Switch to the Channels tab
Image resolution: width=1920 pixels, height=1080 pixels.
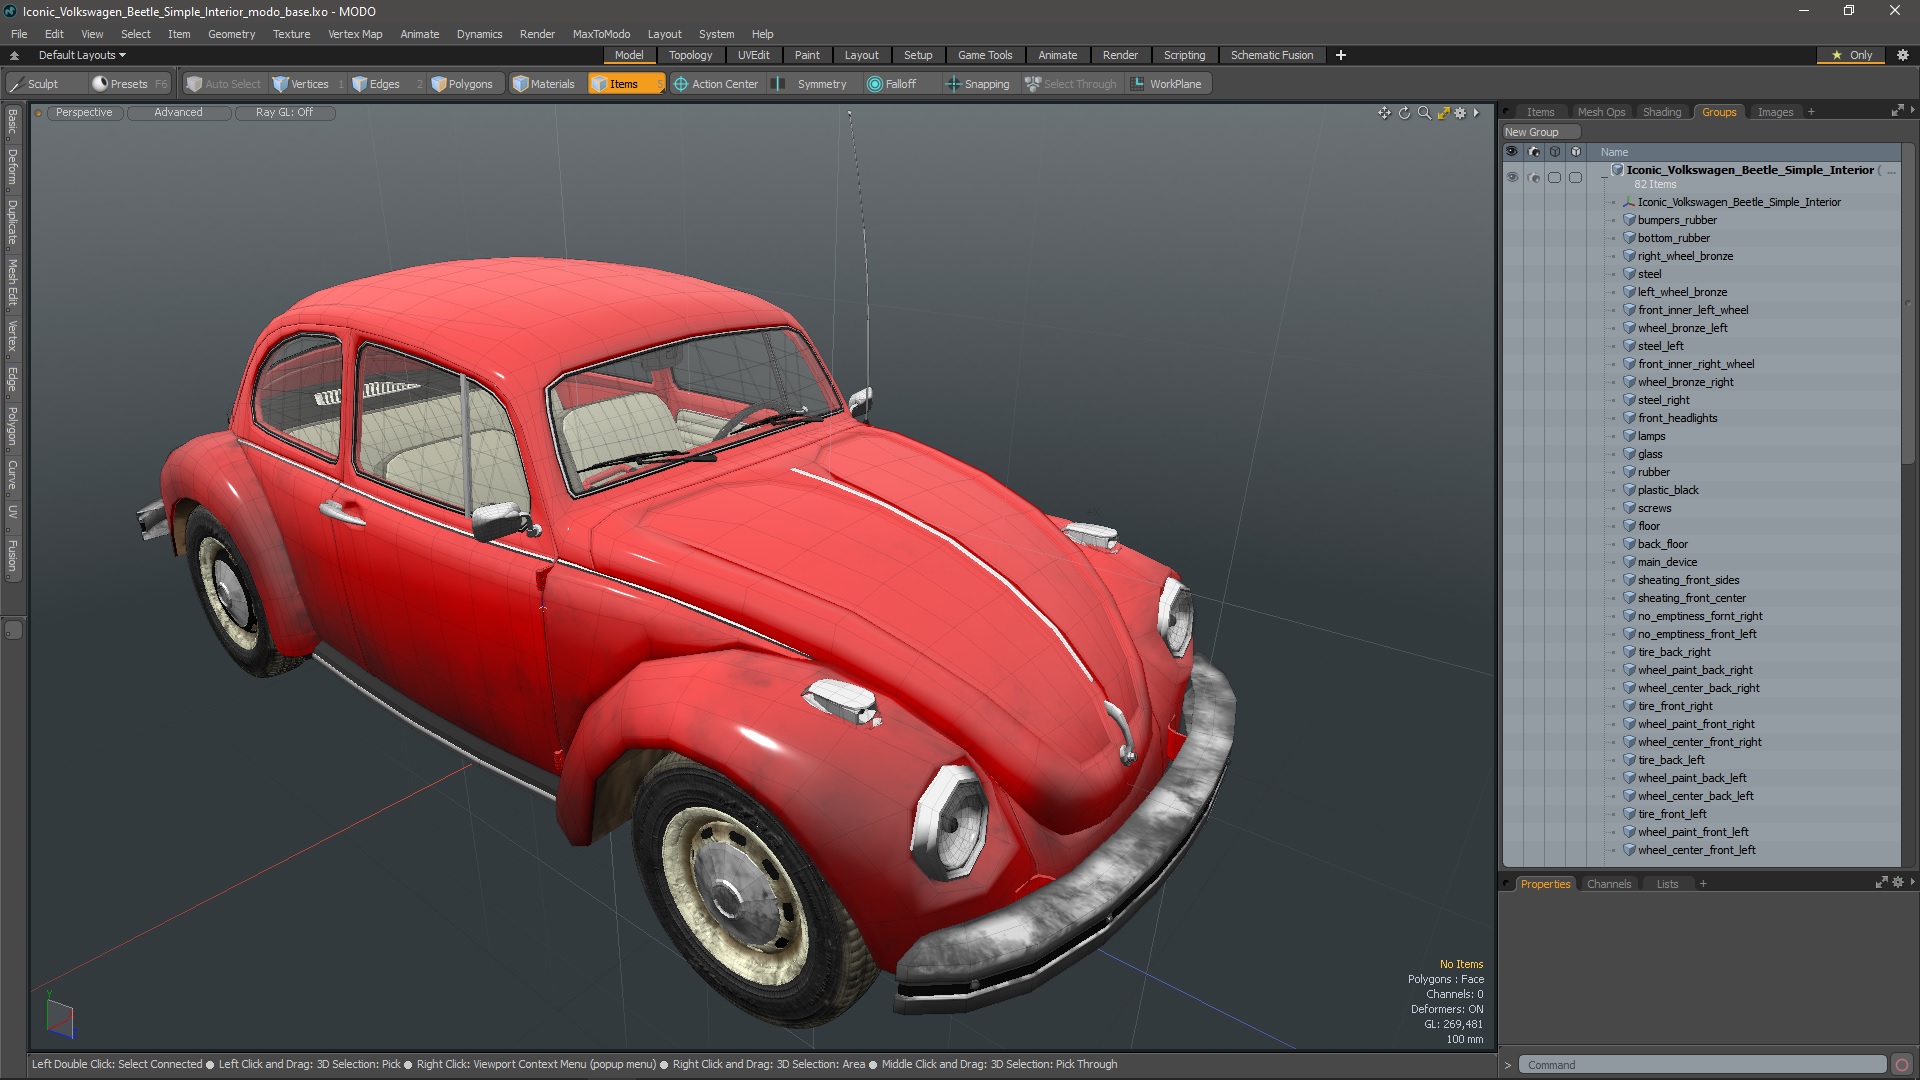tap(1608, 884)
